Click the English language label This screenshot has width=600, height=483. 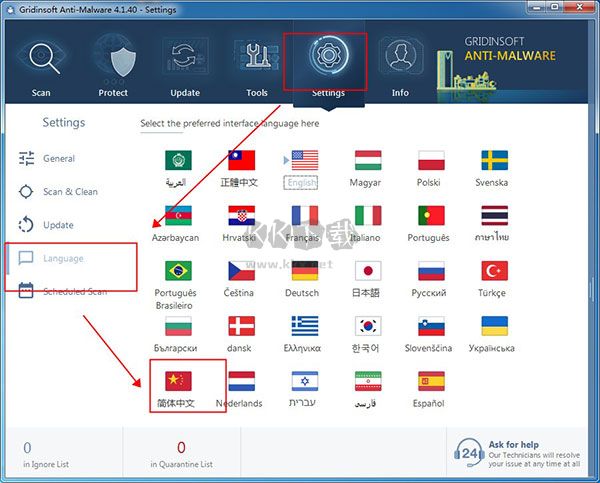click(x=301, y=183)
